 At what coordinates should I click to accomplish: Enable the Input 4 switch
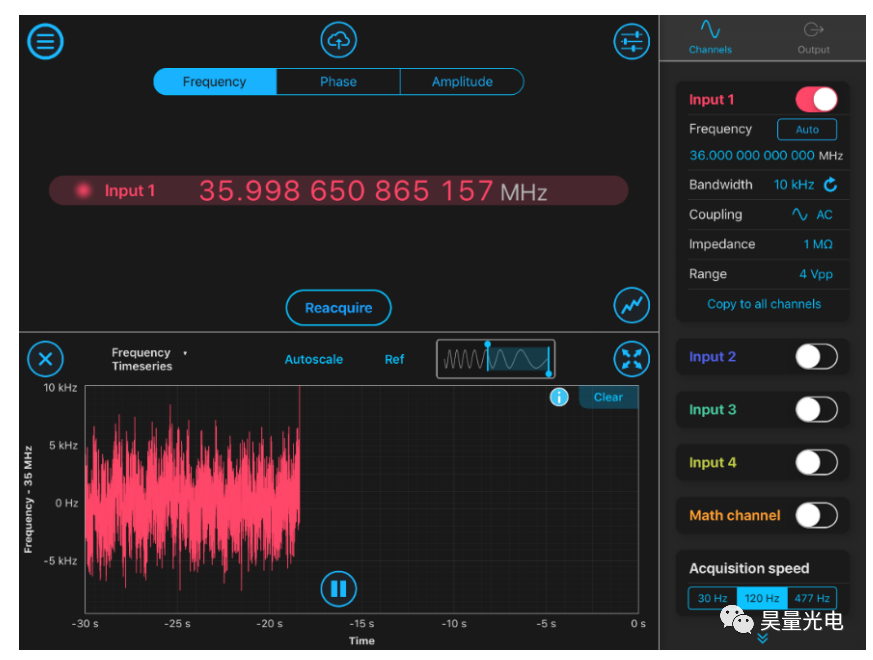[816, 462]
